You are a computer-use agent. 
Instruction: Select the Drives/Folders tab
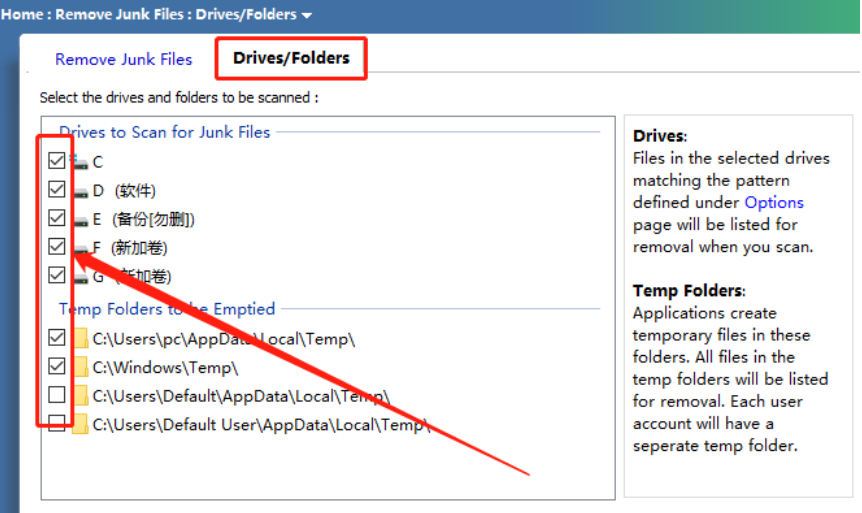pyautogui.click(x=291, y=58)
